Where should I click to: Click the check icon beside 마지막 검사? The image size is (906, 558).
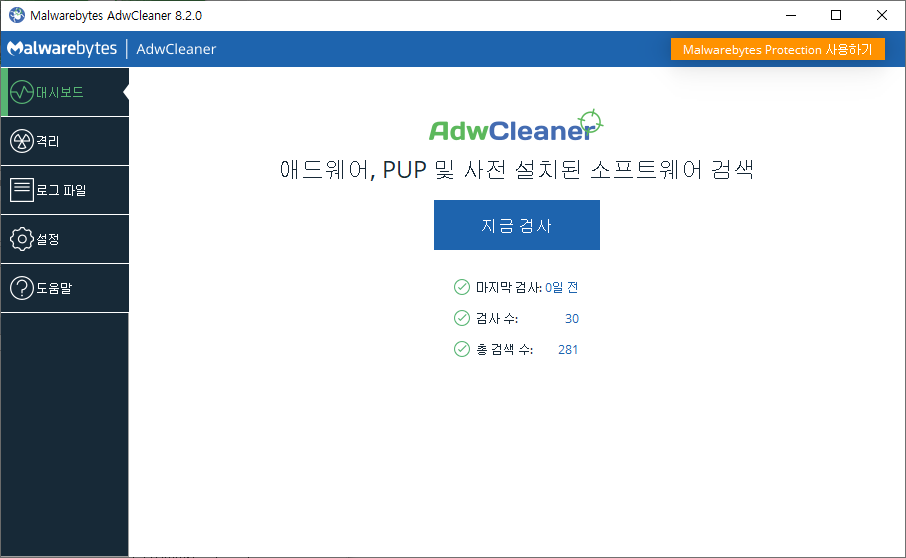(x=462, y=287)
